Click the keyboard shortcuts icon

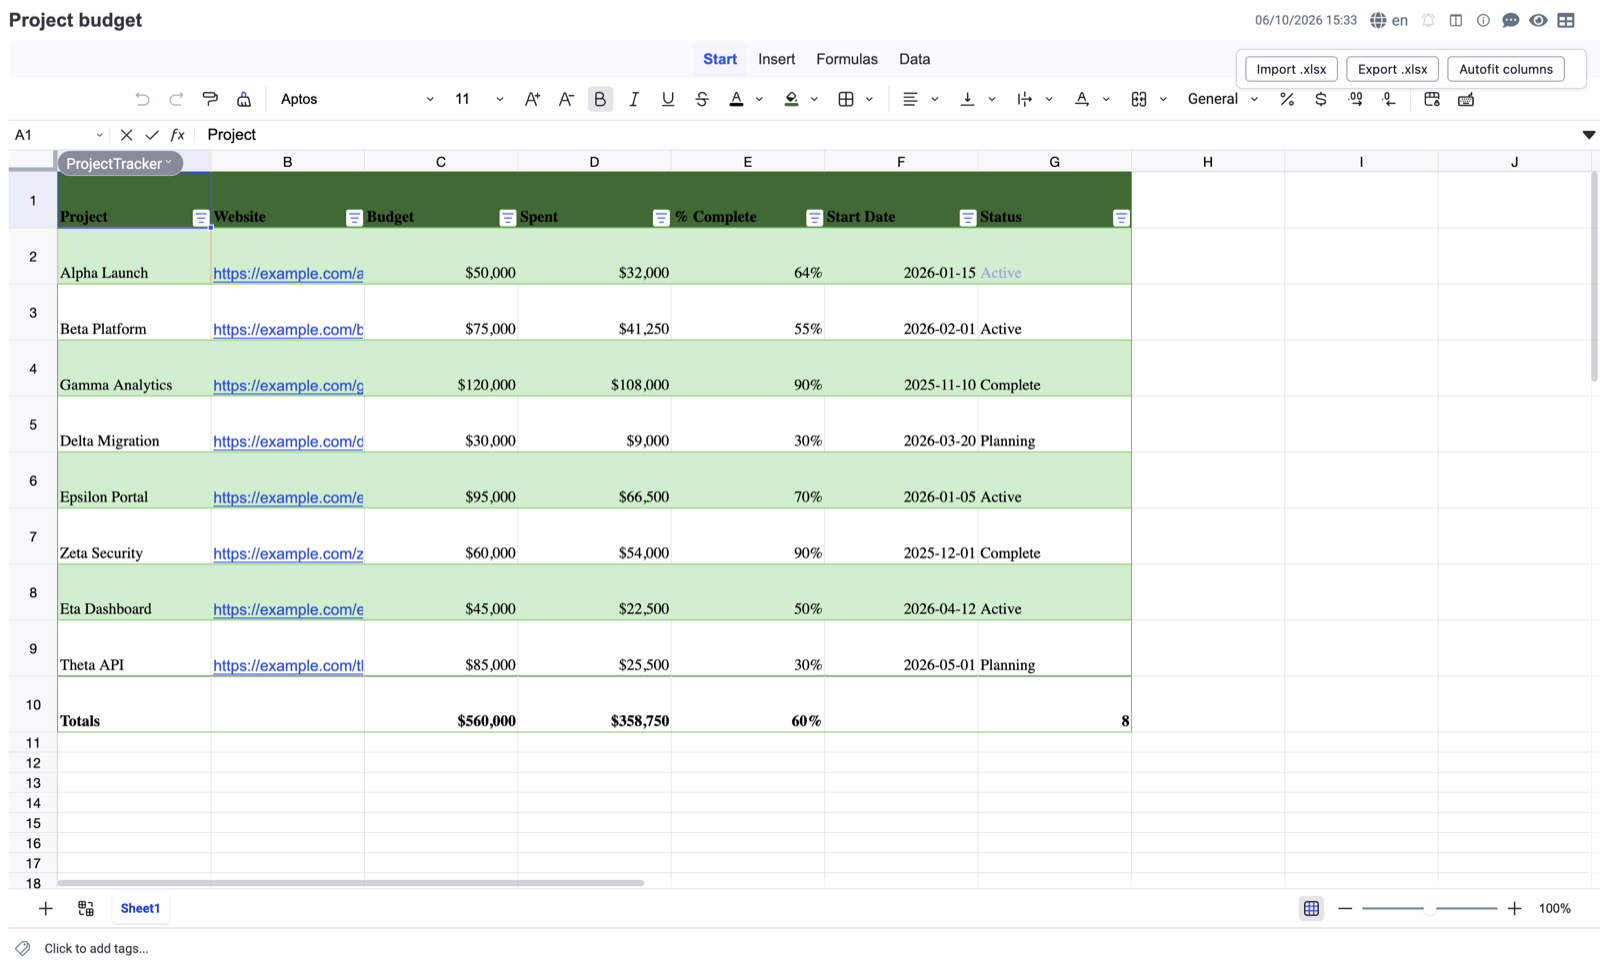click(x=1466, y=99)
